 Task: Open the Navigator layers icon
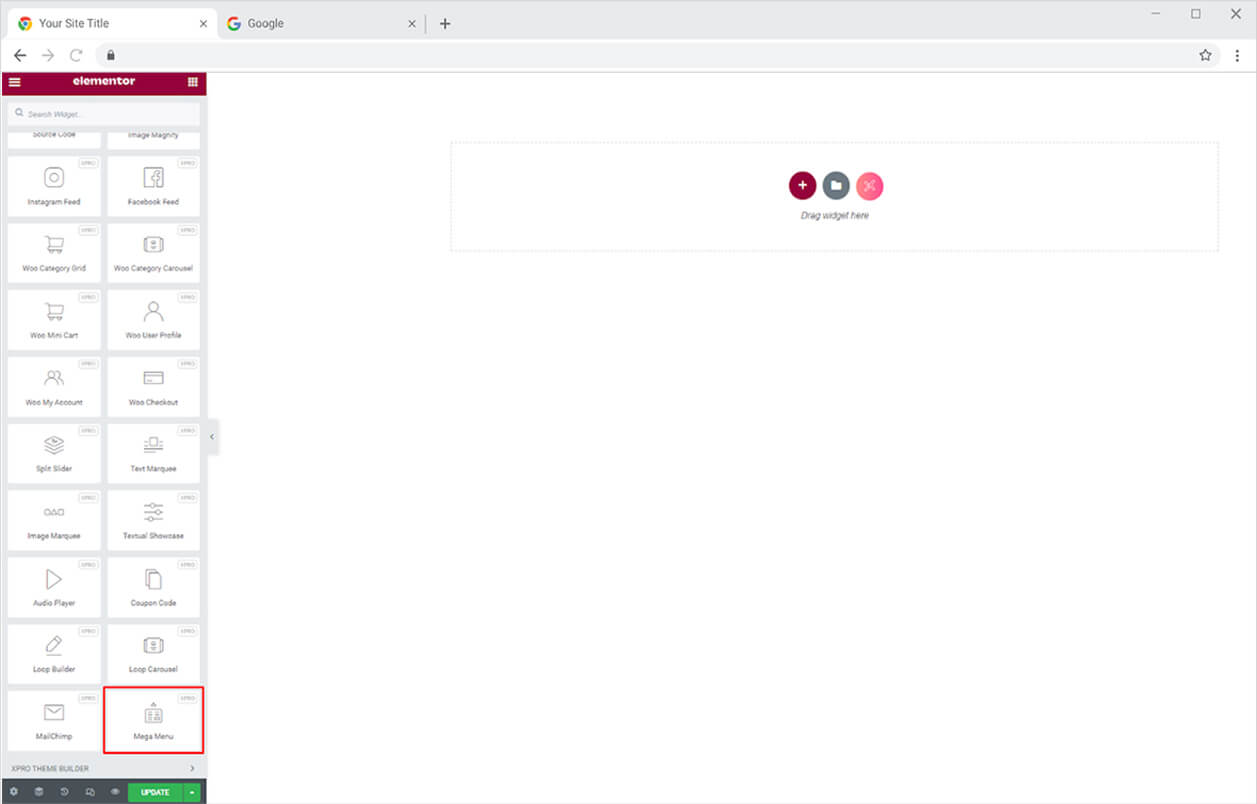click(x=39, y=792)
